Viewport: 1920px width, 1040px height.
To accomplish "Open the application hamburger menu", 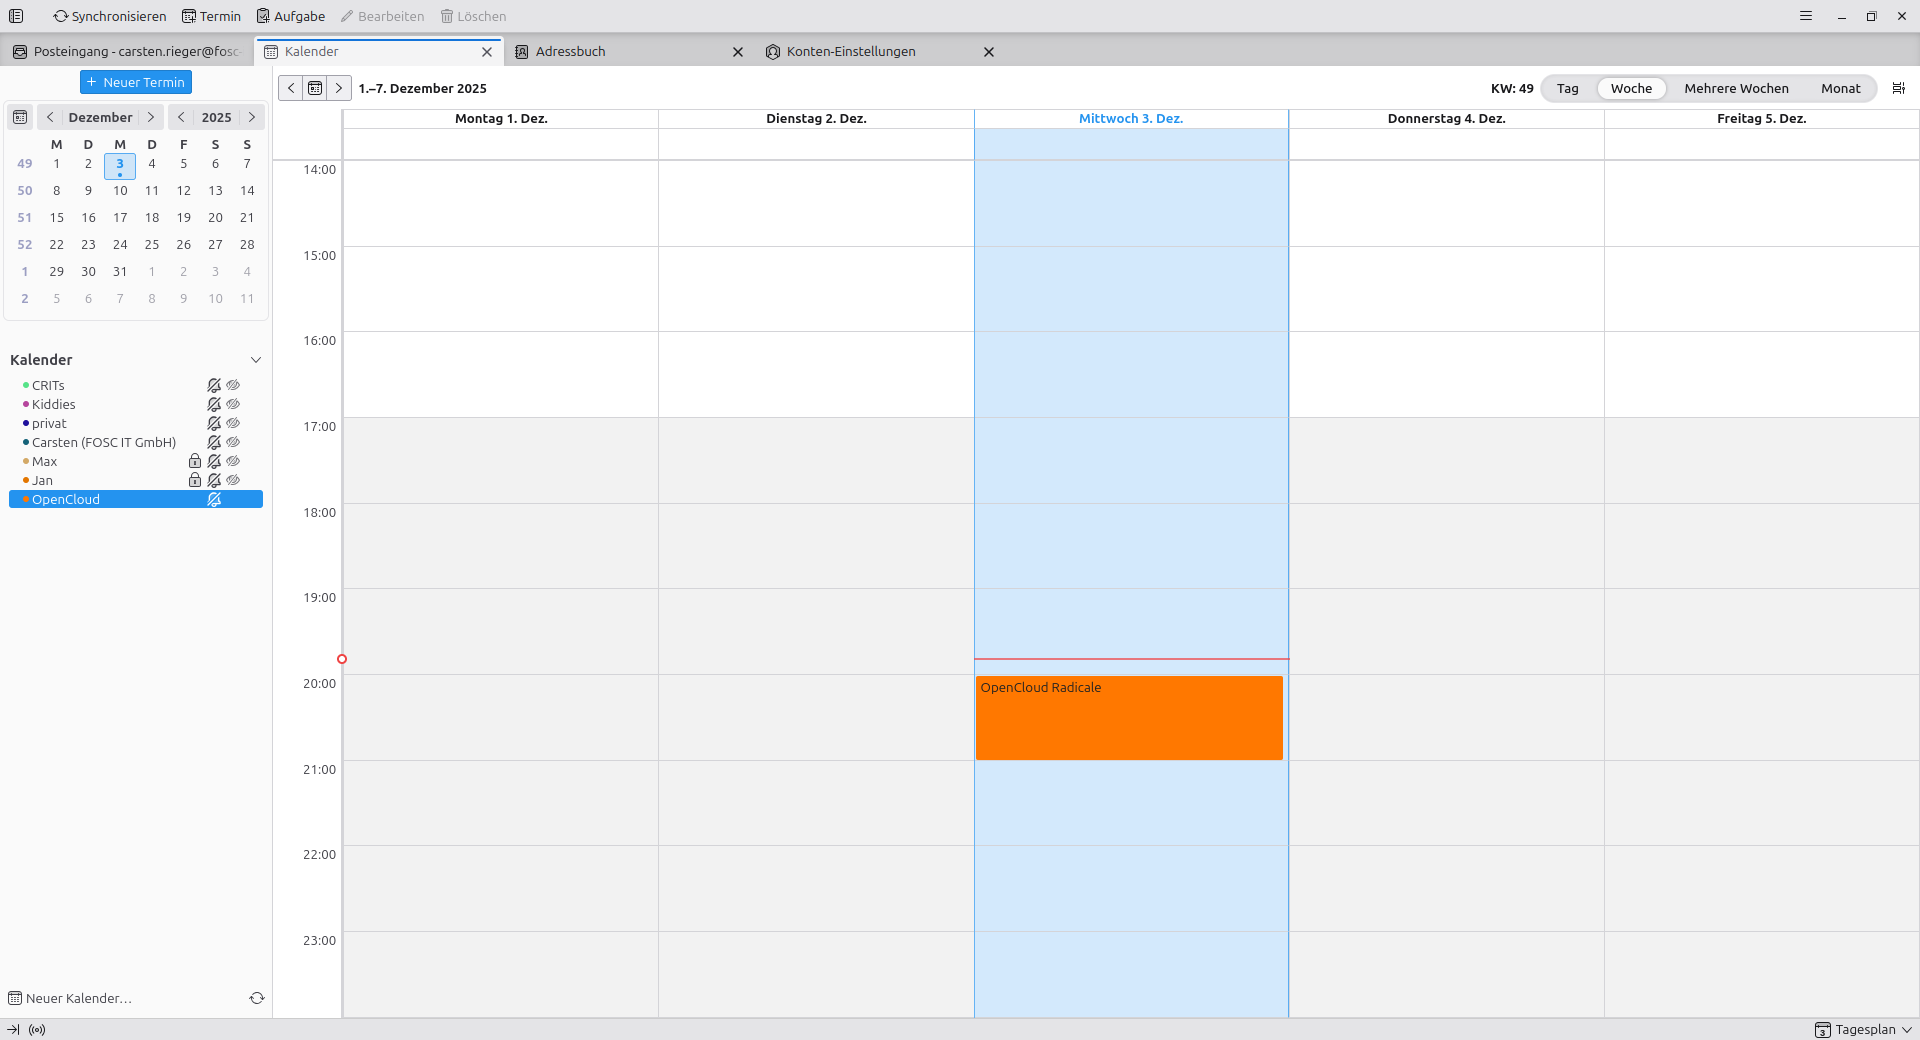I will [1806, 16].
